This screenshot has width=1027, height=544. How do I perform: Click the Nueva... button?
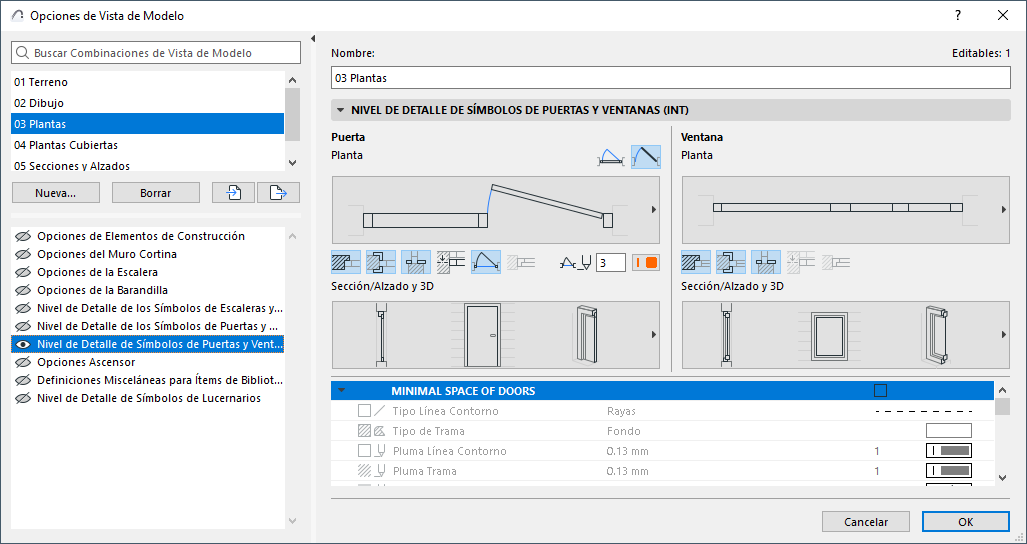[x=56, y=192]
